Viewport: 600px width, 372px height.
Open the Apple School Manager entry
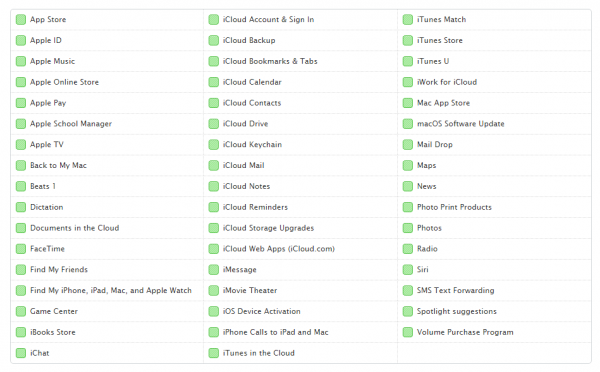(71, 124)
